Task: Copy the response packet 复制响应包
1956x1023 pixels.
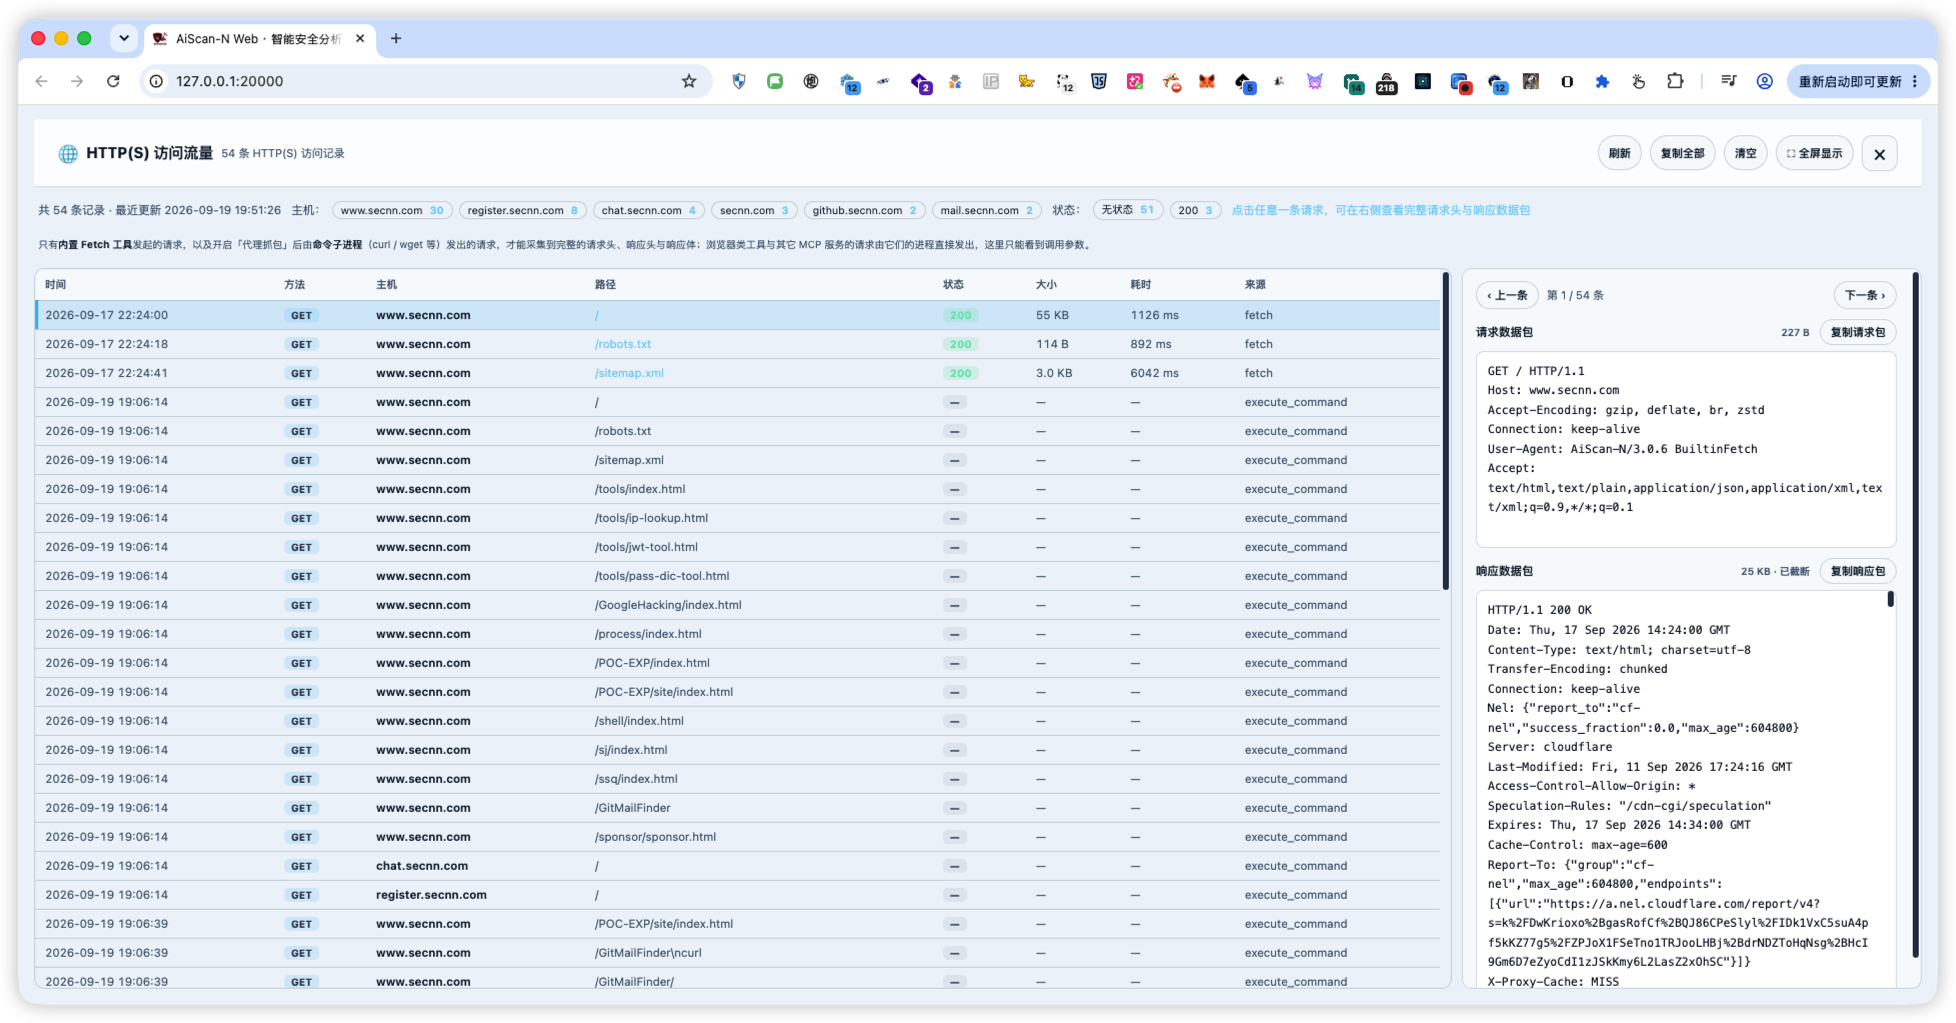Action: (x=1857, y=571)
